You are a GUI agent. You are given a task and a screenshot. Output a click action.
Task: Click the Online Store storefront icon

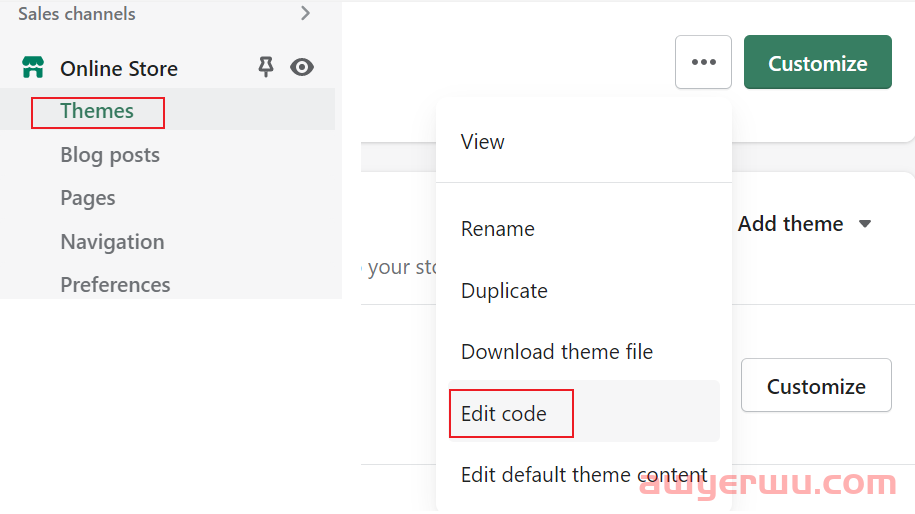click(33, 68)
